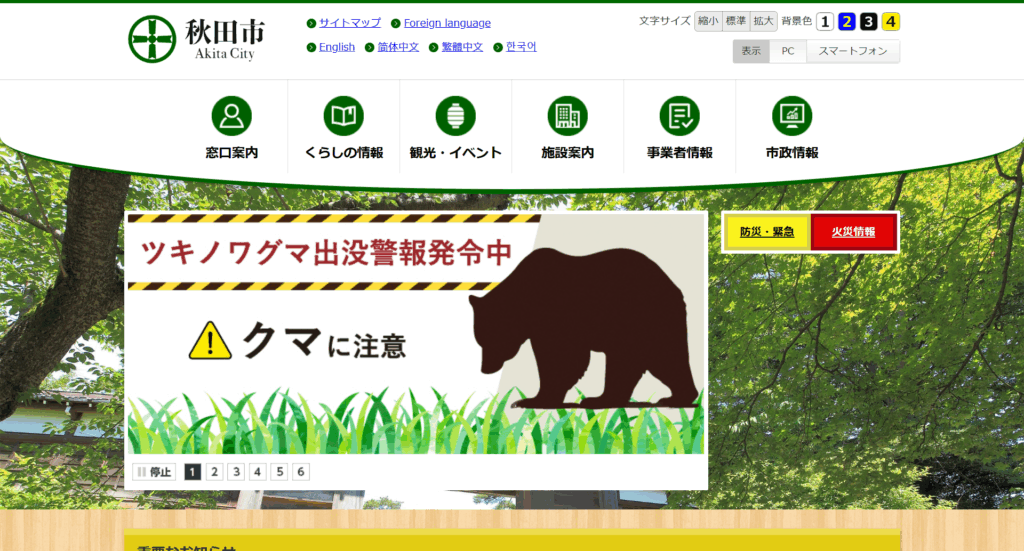Open the 事業者情報 document icon

[x=679, y=117]
